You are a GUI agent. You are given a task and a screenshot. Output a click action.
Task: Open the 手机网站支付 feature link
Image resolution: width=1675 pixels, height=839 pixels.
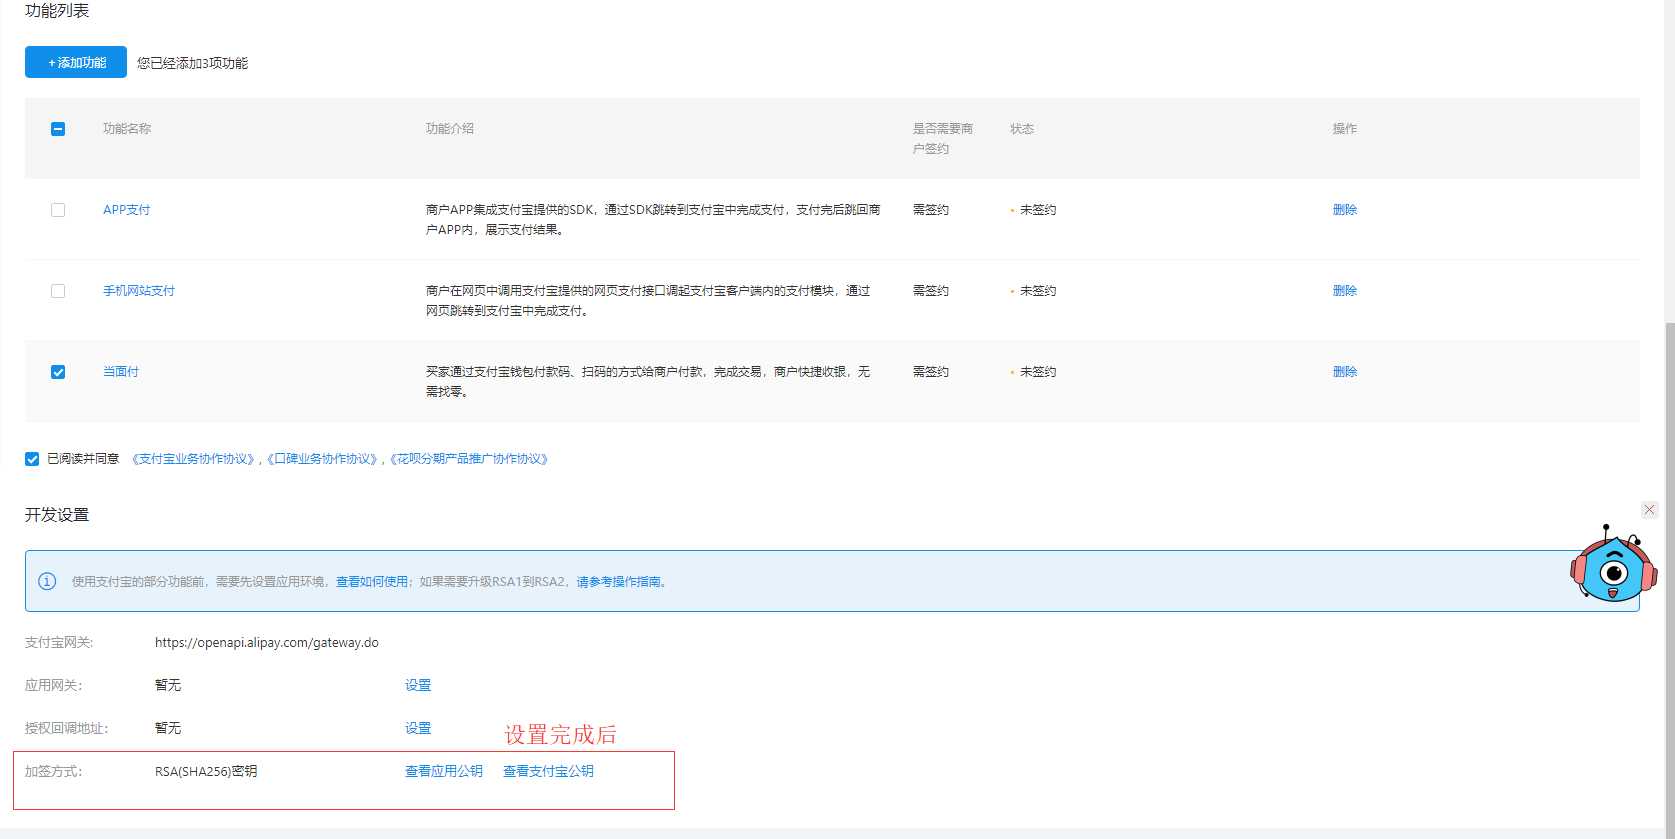click(139, 291)
